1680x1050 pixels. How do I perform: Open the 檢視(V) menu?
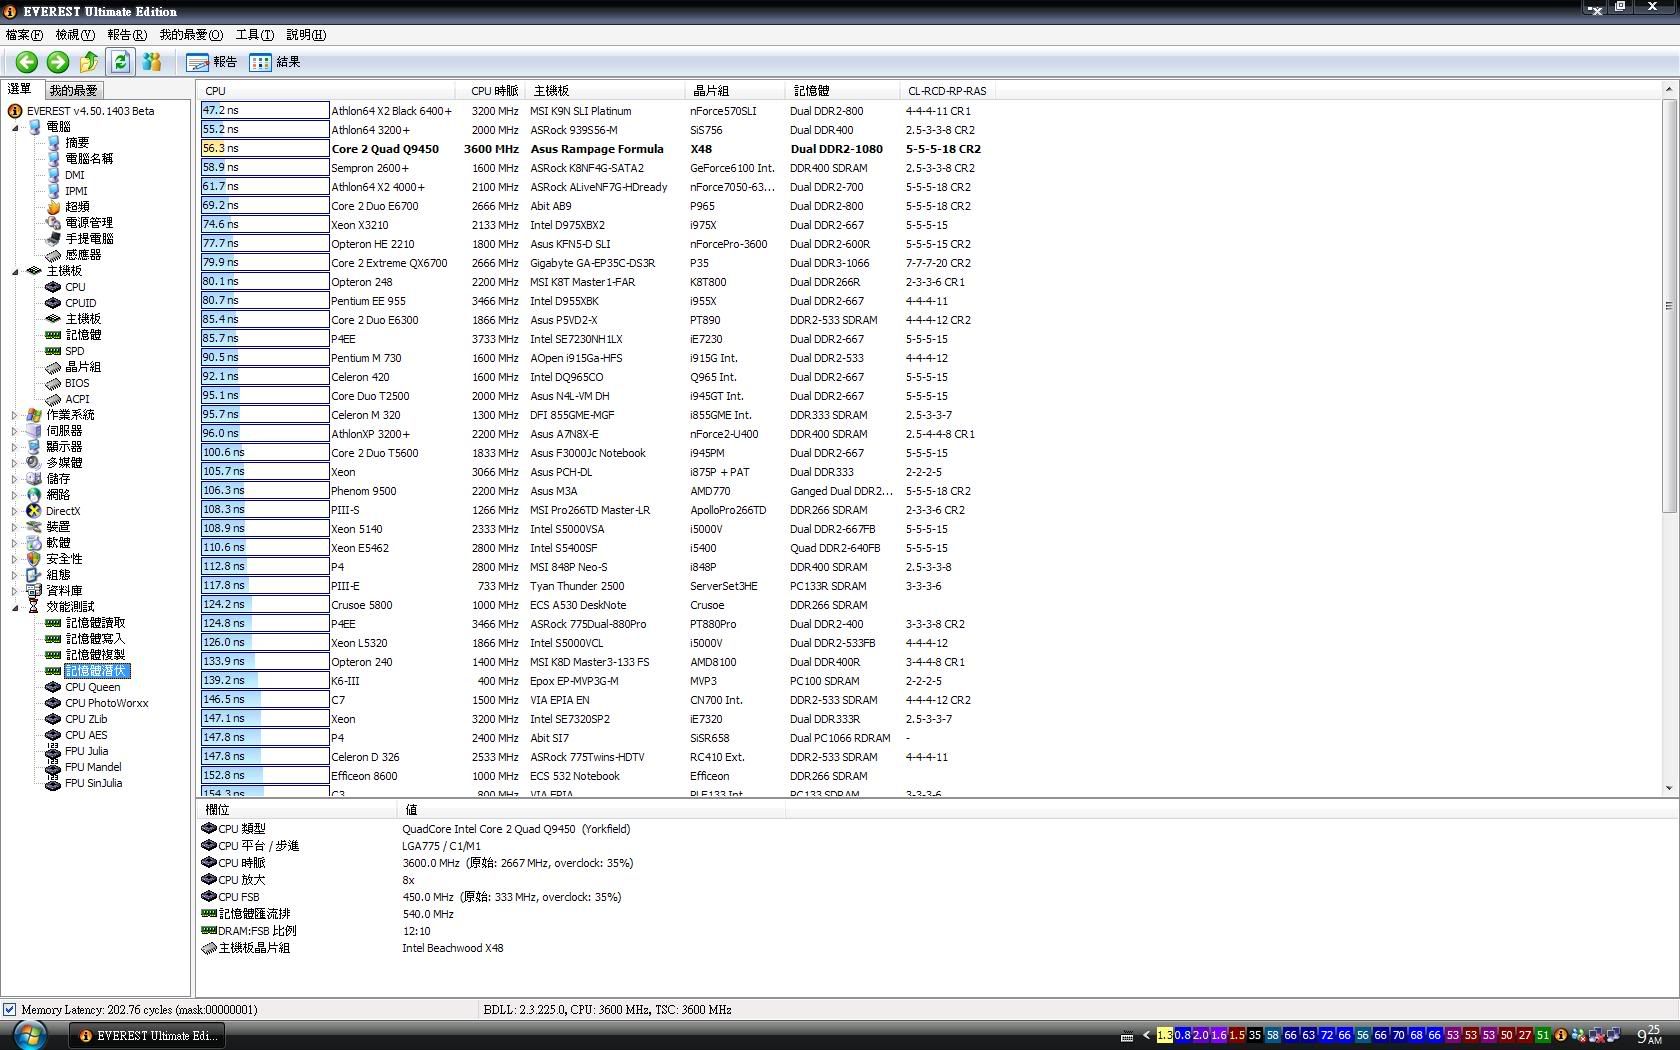75,35
